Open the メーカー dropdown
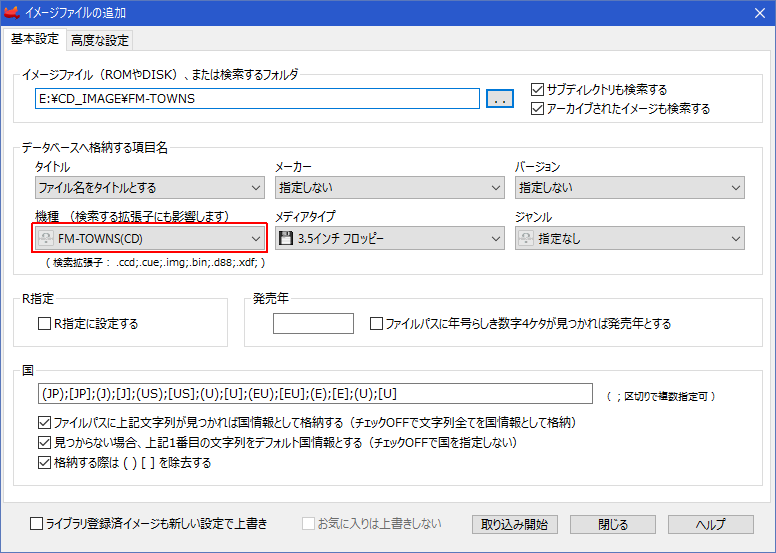776x553 pixels. tap(389, 188)
